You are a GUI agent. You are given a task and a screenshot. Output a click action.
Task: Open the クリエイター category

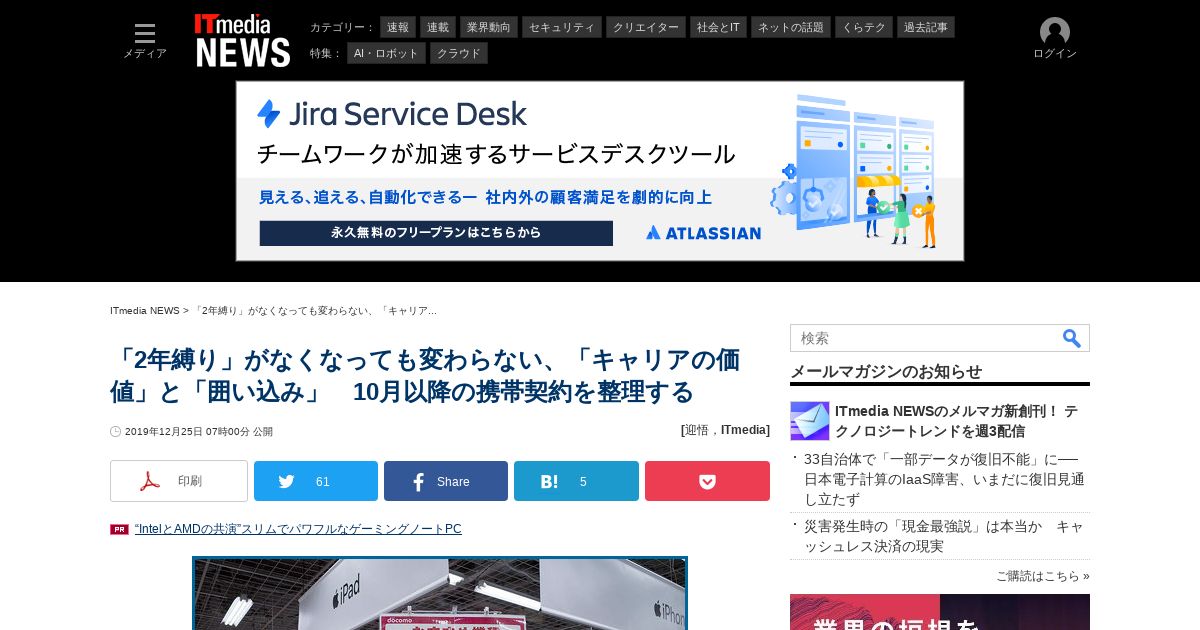pyautogui.click(x=646, y=27)
